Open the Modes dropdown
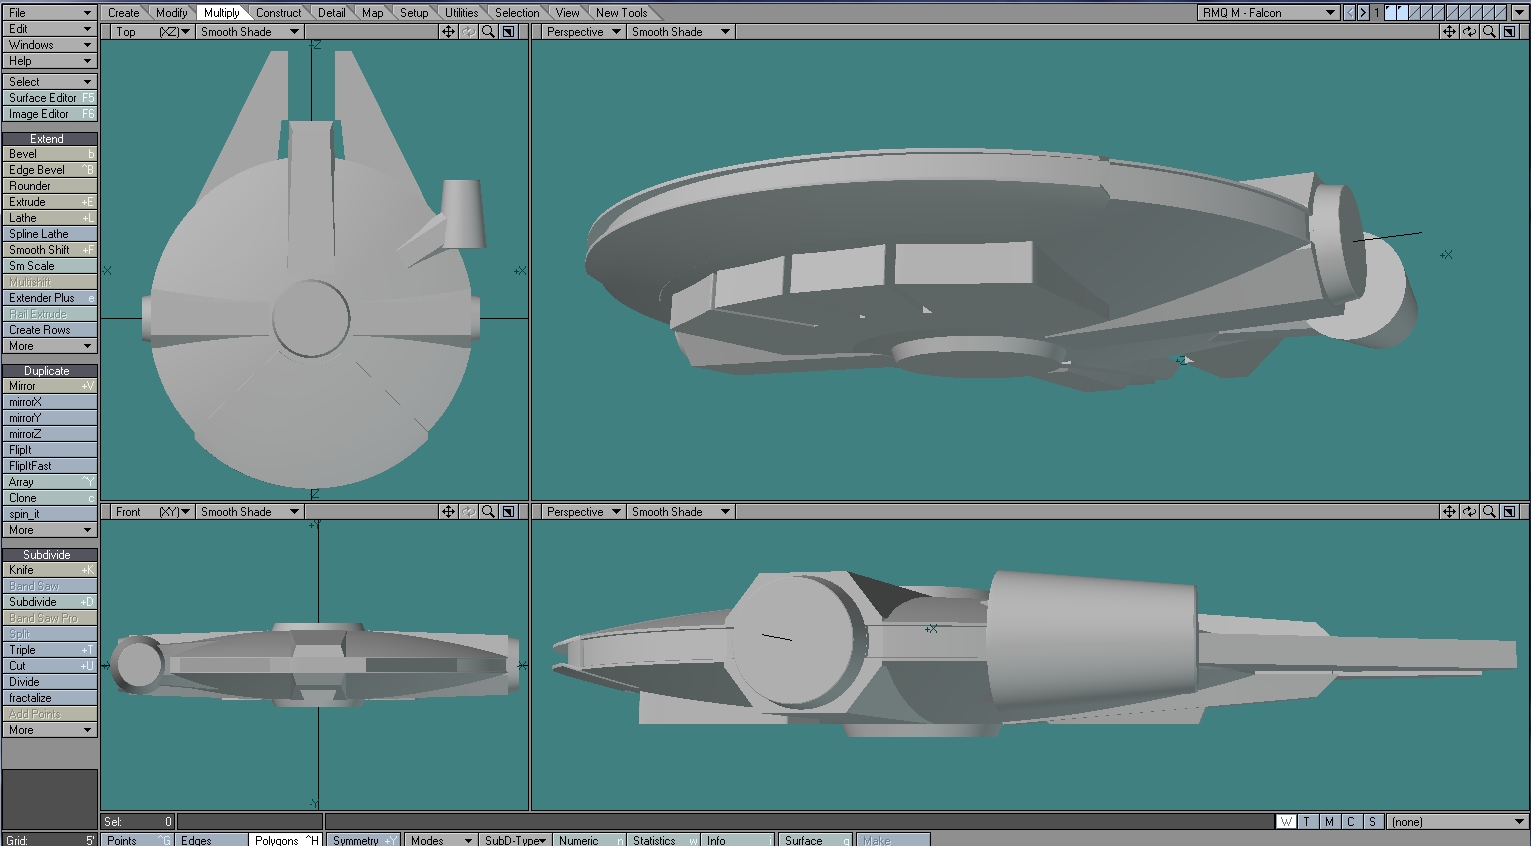The height and width of the screenshot is (846, 1531). 440,840
